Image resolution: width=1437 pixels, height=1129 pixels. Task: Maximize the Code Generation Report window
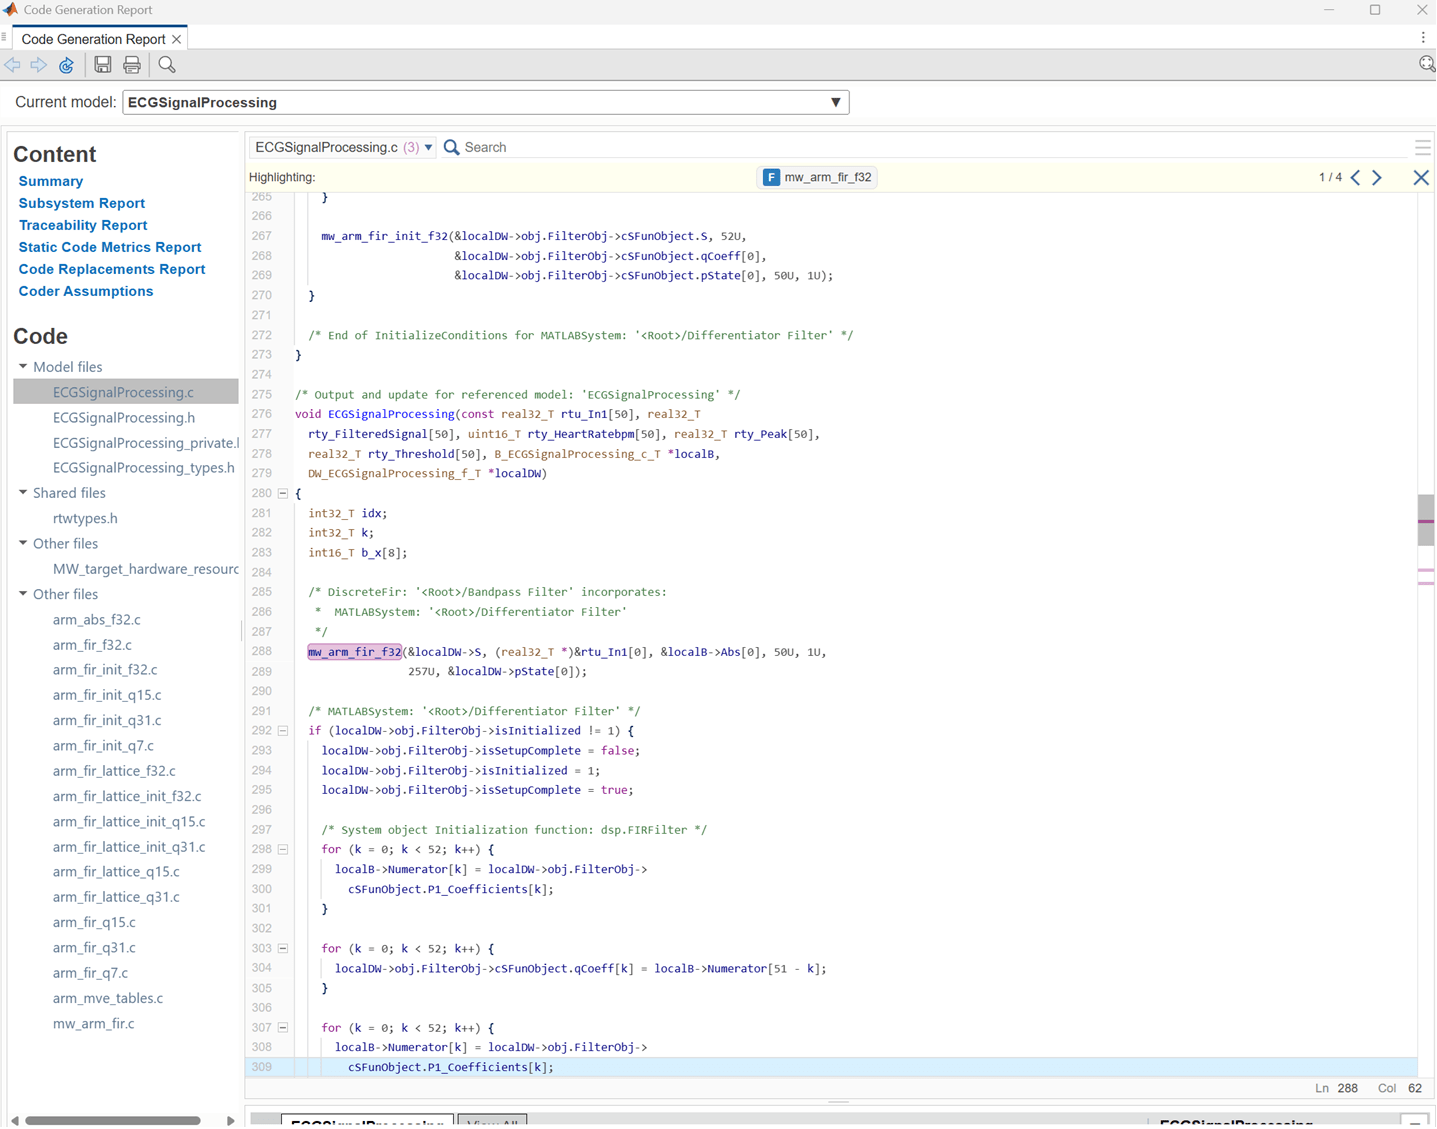click(x=1375, y=10)
